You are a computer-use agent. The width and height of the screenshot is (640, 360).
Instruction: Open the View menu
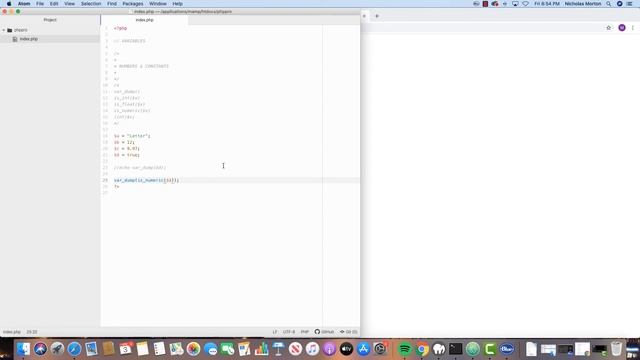tap(69, 4)
